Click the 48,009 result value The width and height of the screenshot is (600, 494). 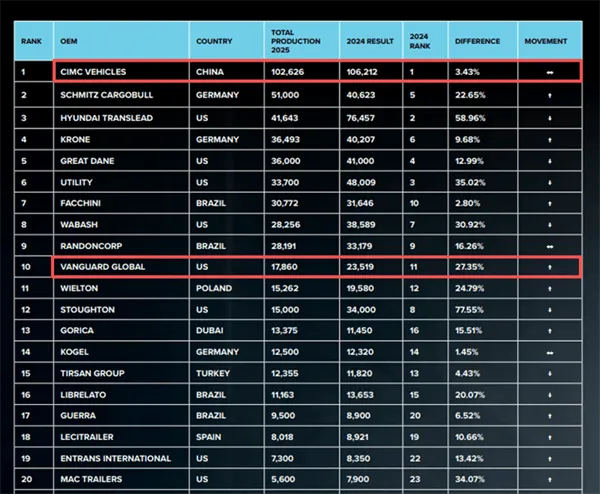pyautogui.click(x=361, y=182)
